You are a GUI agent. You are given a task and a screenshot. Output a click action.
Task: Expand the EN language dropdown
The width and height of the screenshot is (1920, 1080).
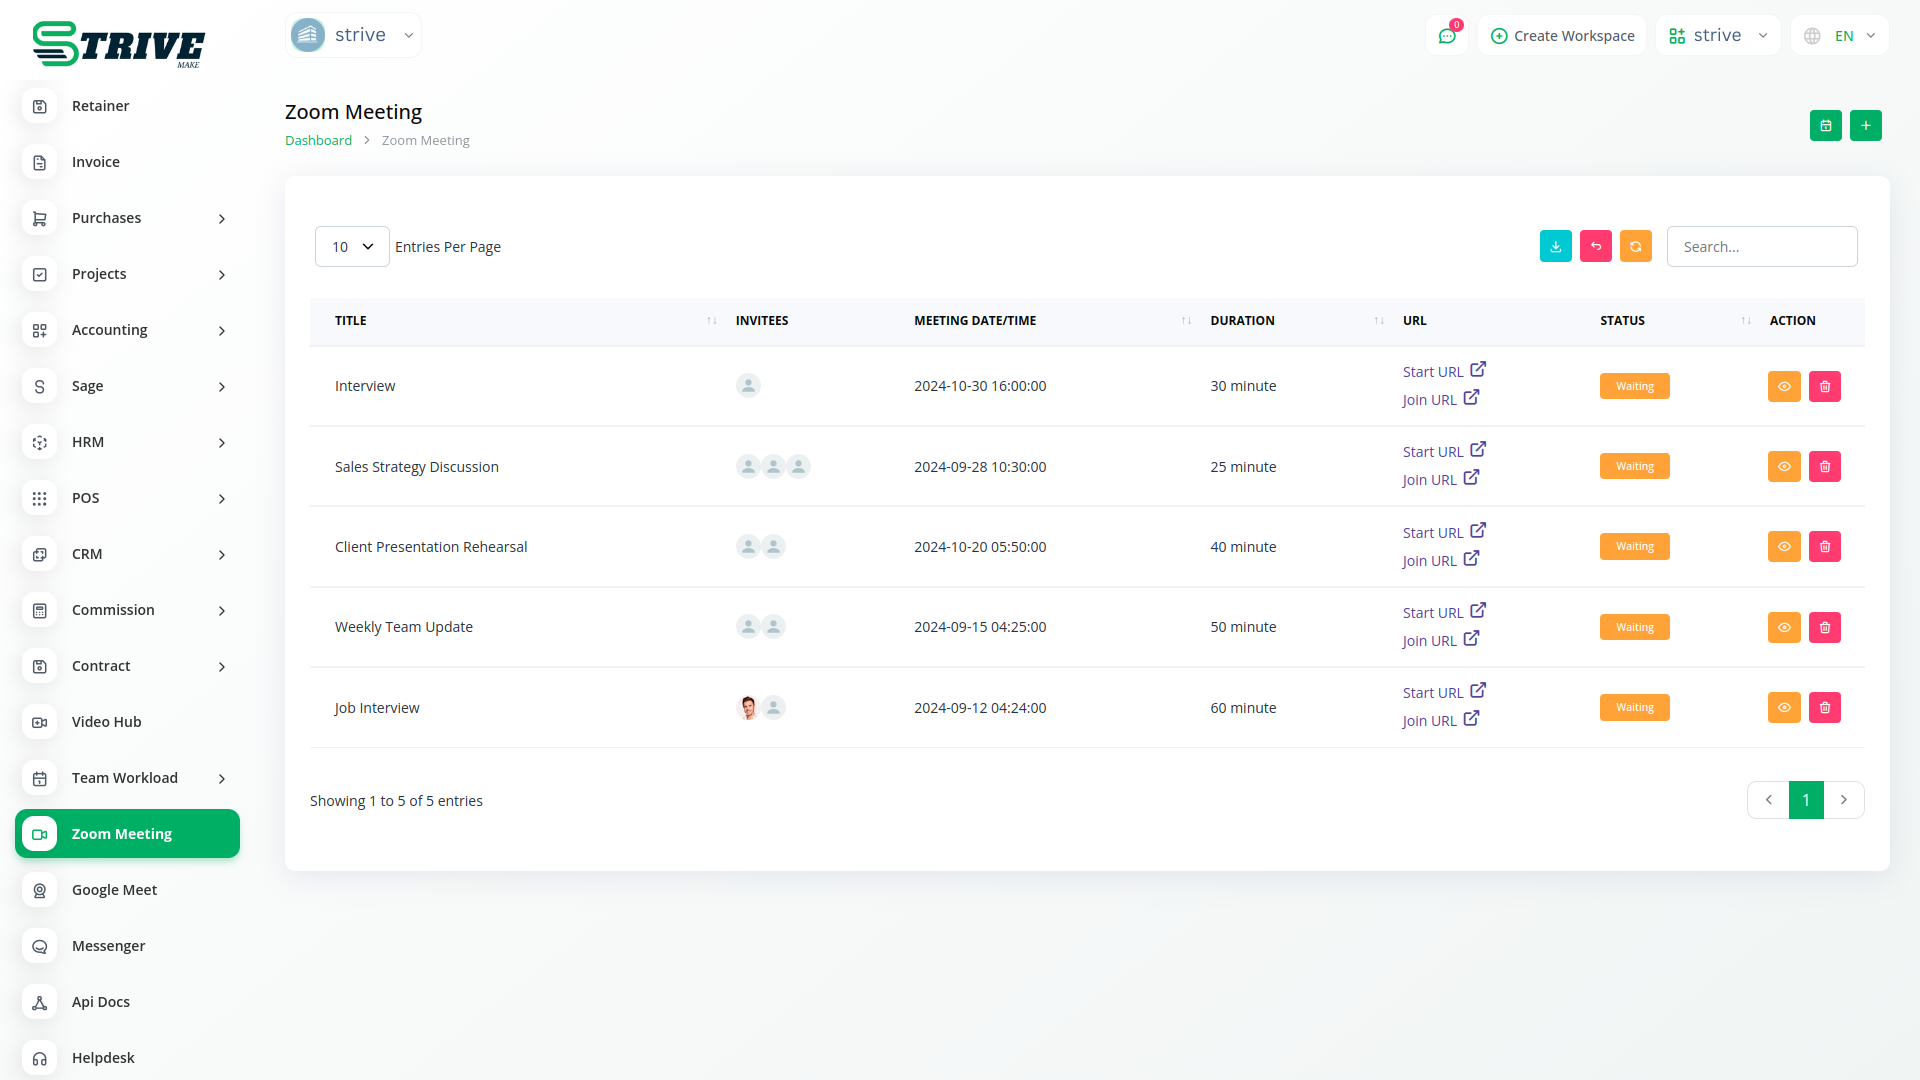(x=1841, y=36)
